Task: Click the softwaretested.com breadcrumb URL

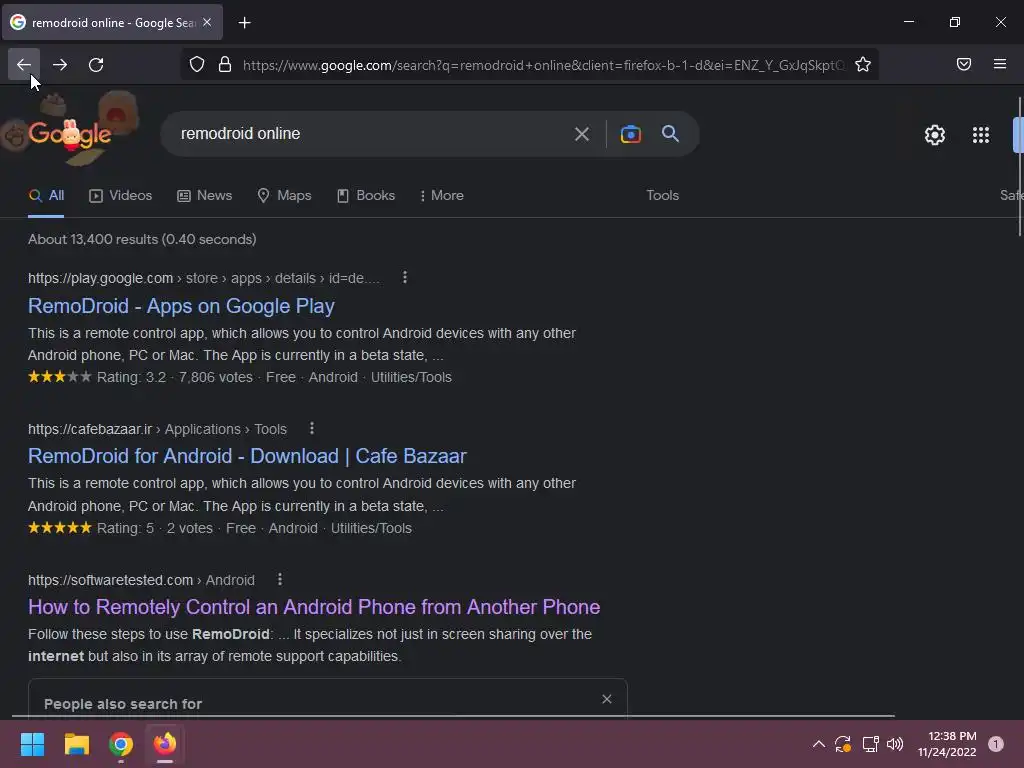Action: tap(141, 580)
